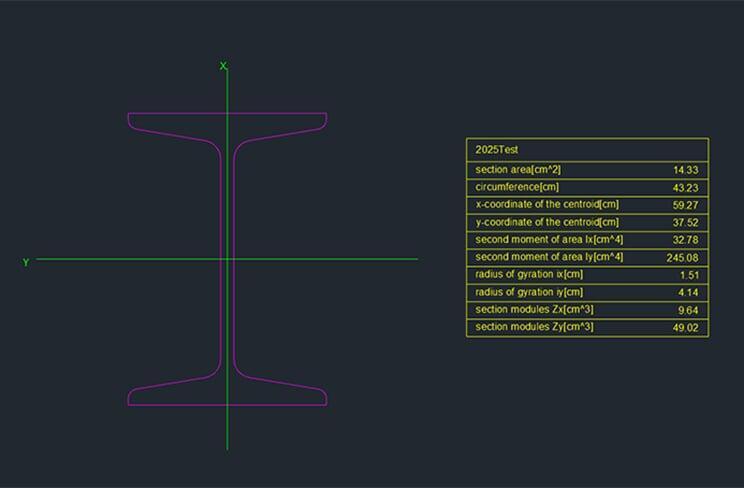Click second moment of area Ix label

click(x=549, y=239)
